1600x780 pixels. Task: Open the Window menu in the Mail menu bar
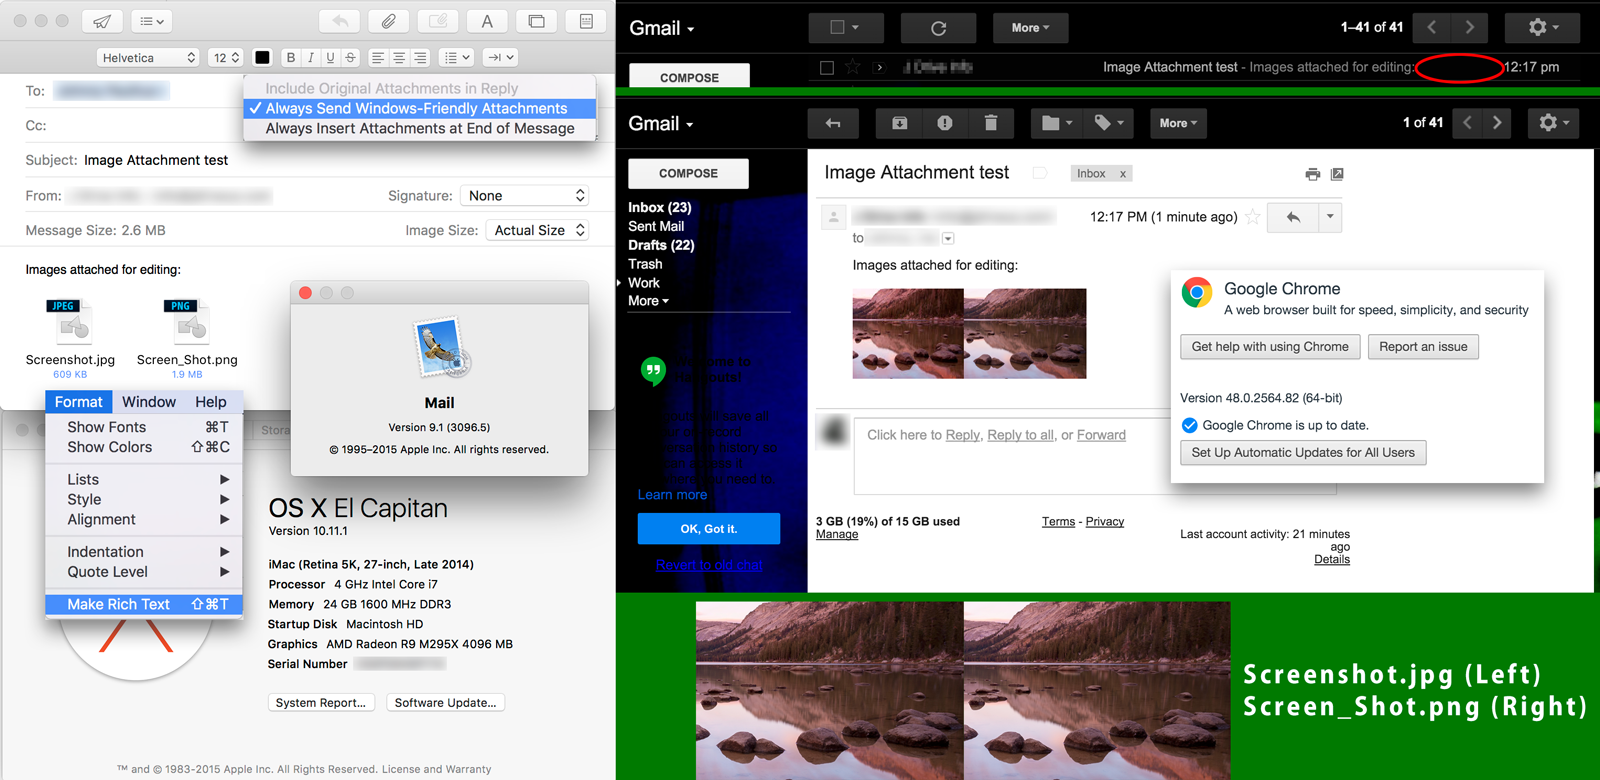[149, 402]
